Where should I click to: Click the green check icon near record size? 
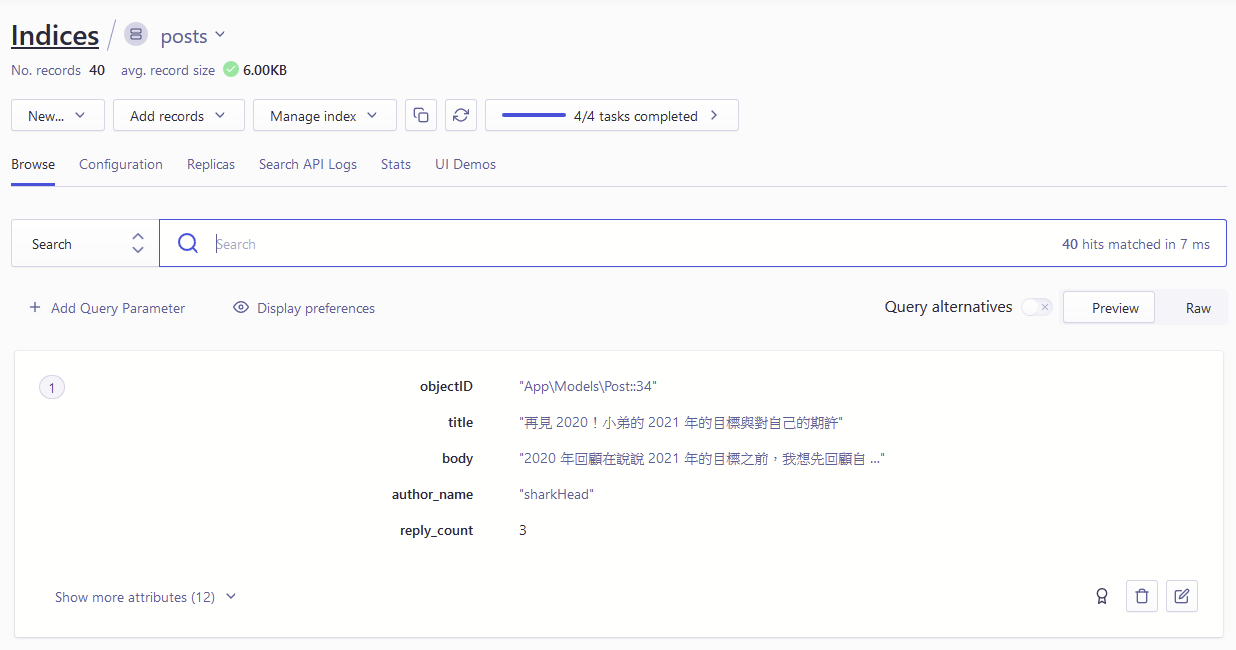231,70
